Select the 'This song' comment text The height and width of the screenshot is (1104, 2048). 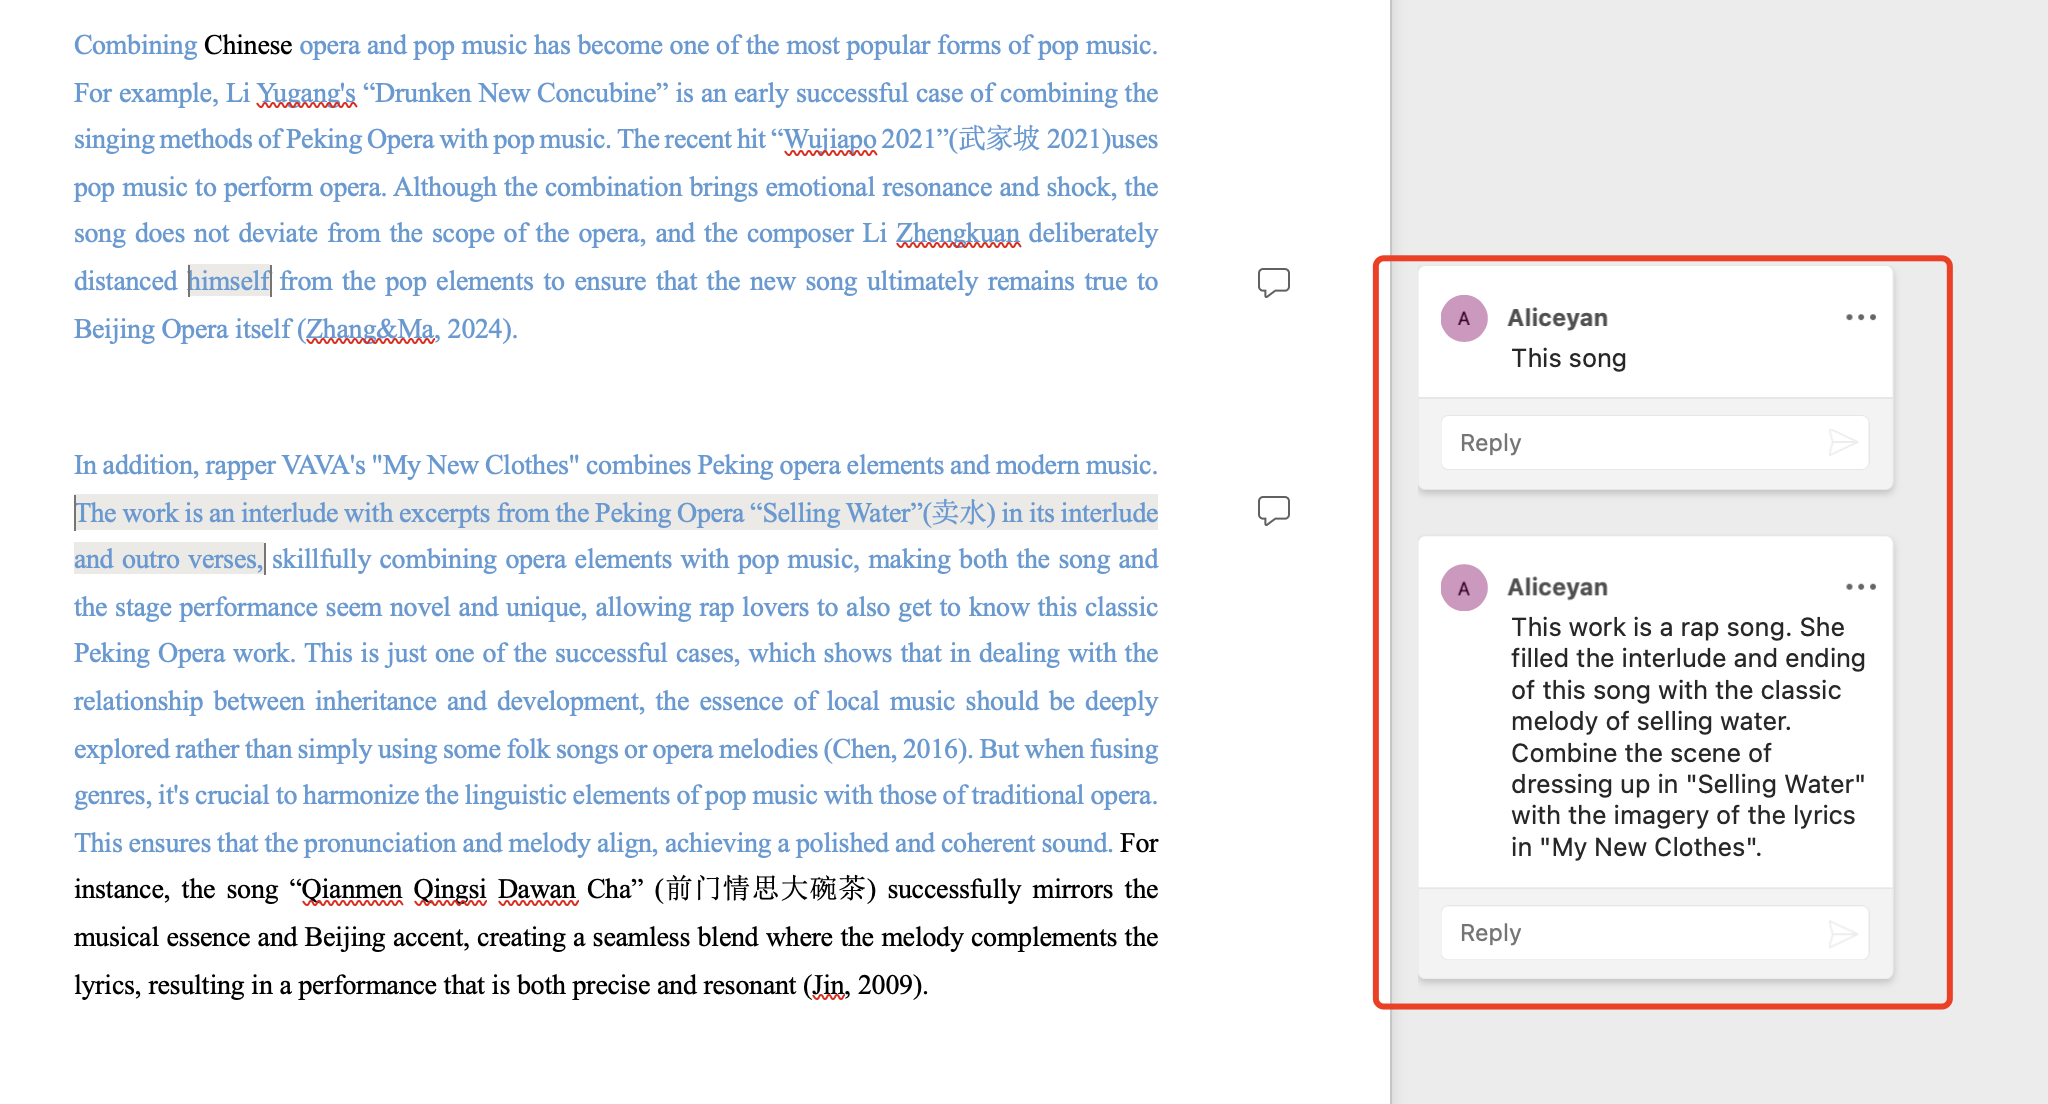tap(1568, 358)
